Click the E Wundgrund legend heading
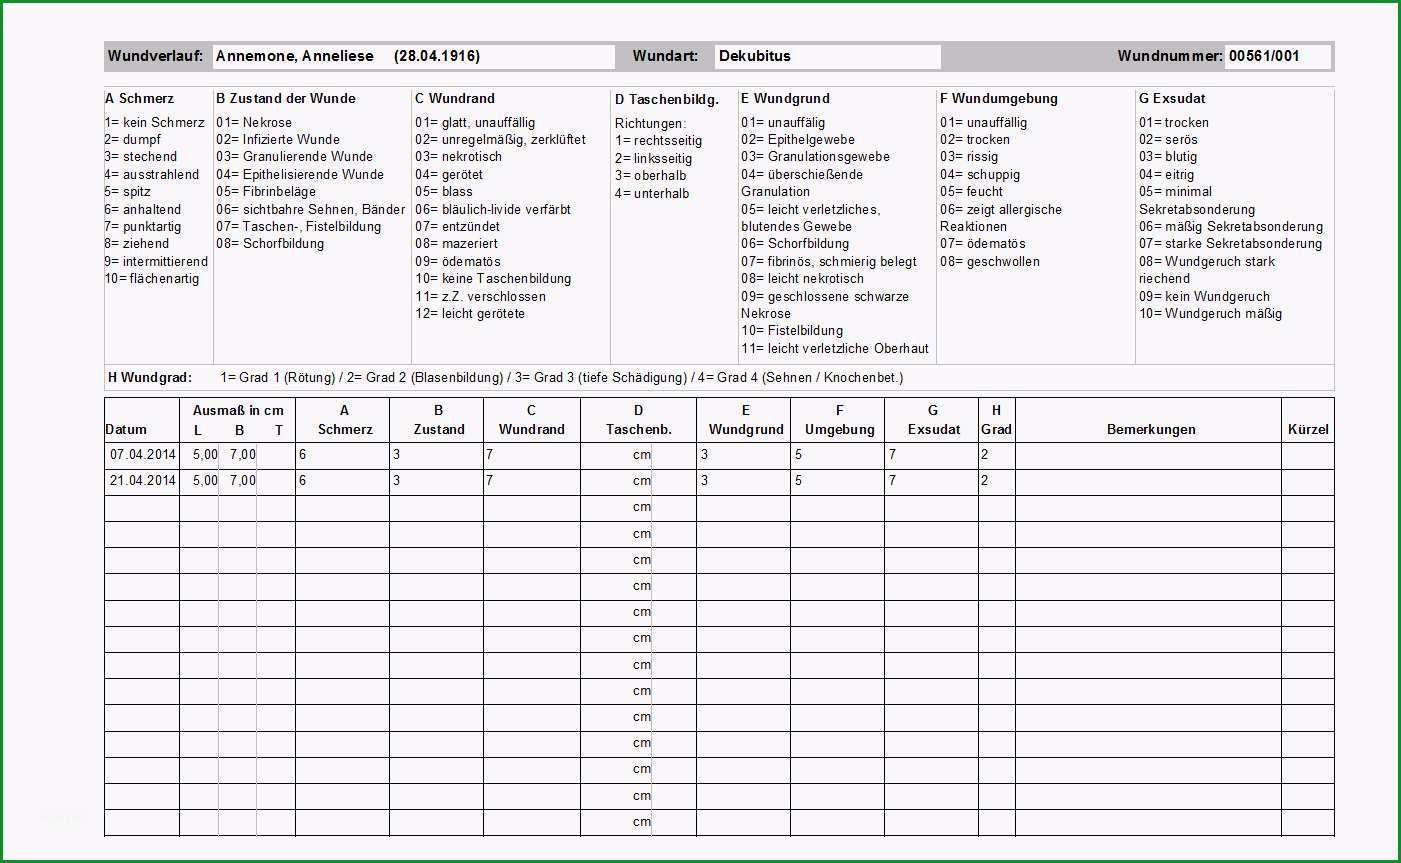This screenshot has width=1401, height=863. [785, 99]
